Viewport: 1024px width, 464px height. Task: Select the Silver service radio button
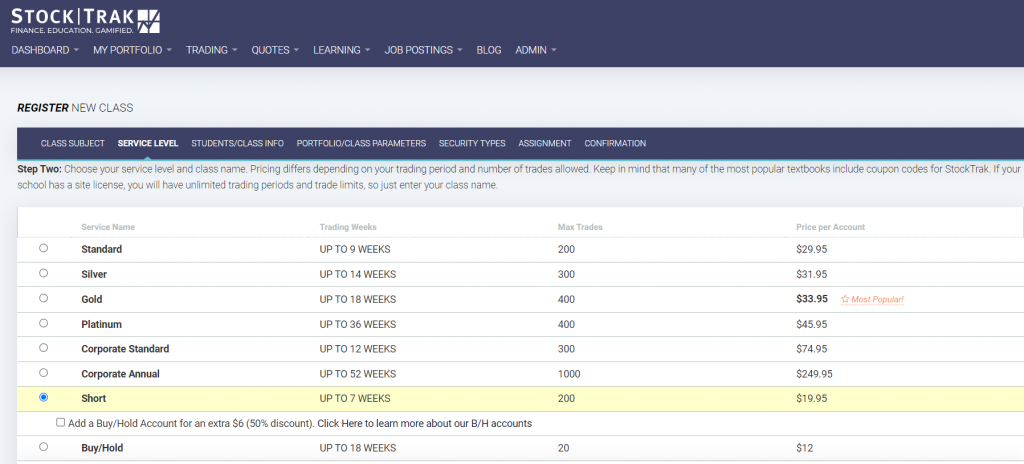tap(44, 273)
